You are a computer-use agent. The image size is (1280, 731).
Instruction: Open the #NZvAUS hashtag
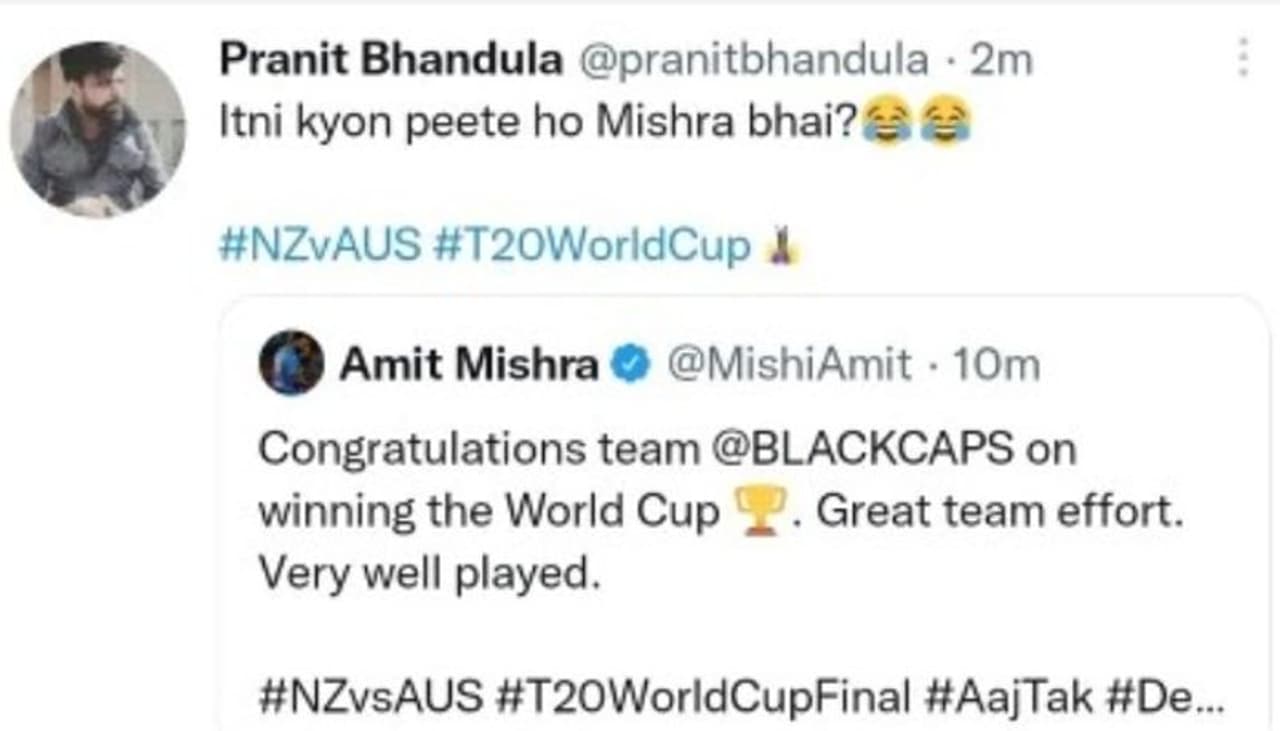[319, 246]
